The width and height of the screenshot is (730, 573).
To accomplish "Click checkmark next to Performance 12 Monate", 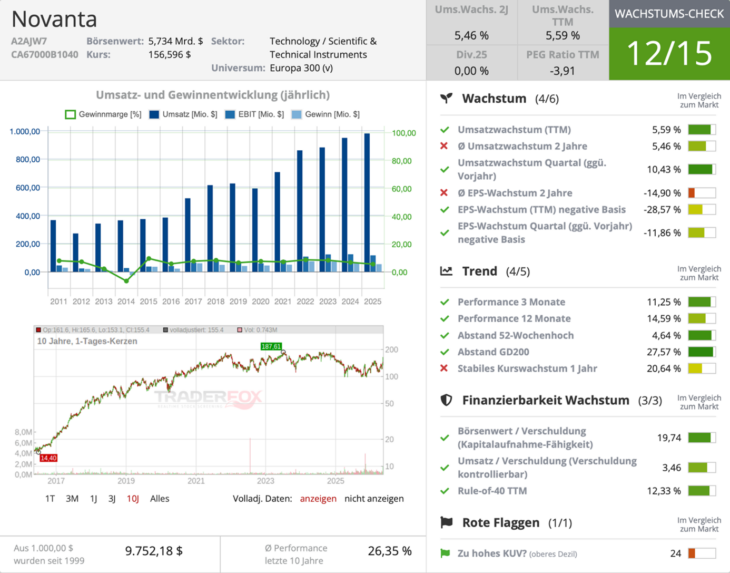I will [x=445, y=318].
